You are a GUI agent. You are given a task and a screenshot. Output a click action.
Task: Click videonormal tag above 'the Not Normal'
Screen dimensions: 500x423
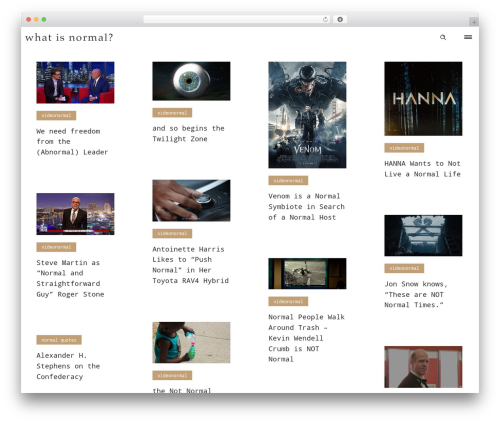click(x=172, y=375)
